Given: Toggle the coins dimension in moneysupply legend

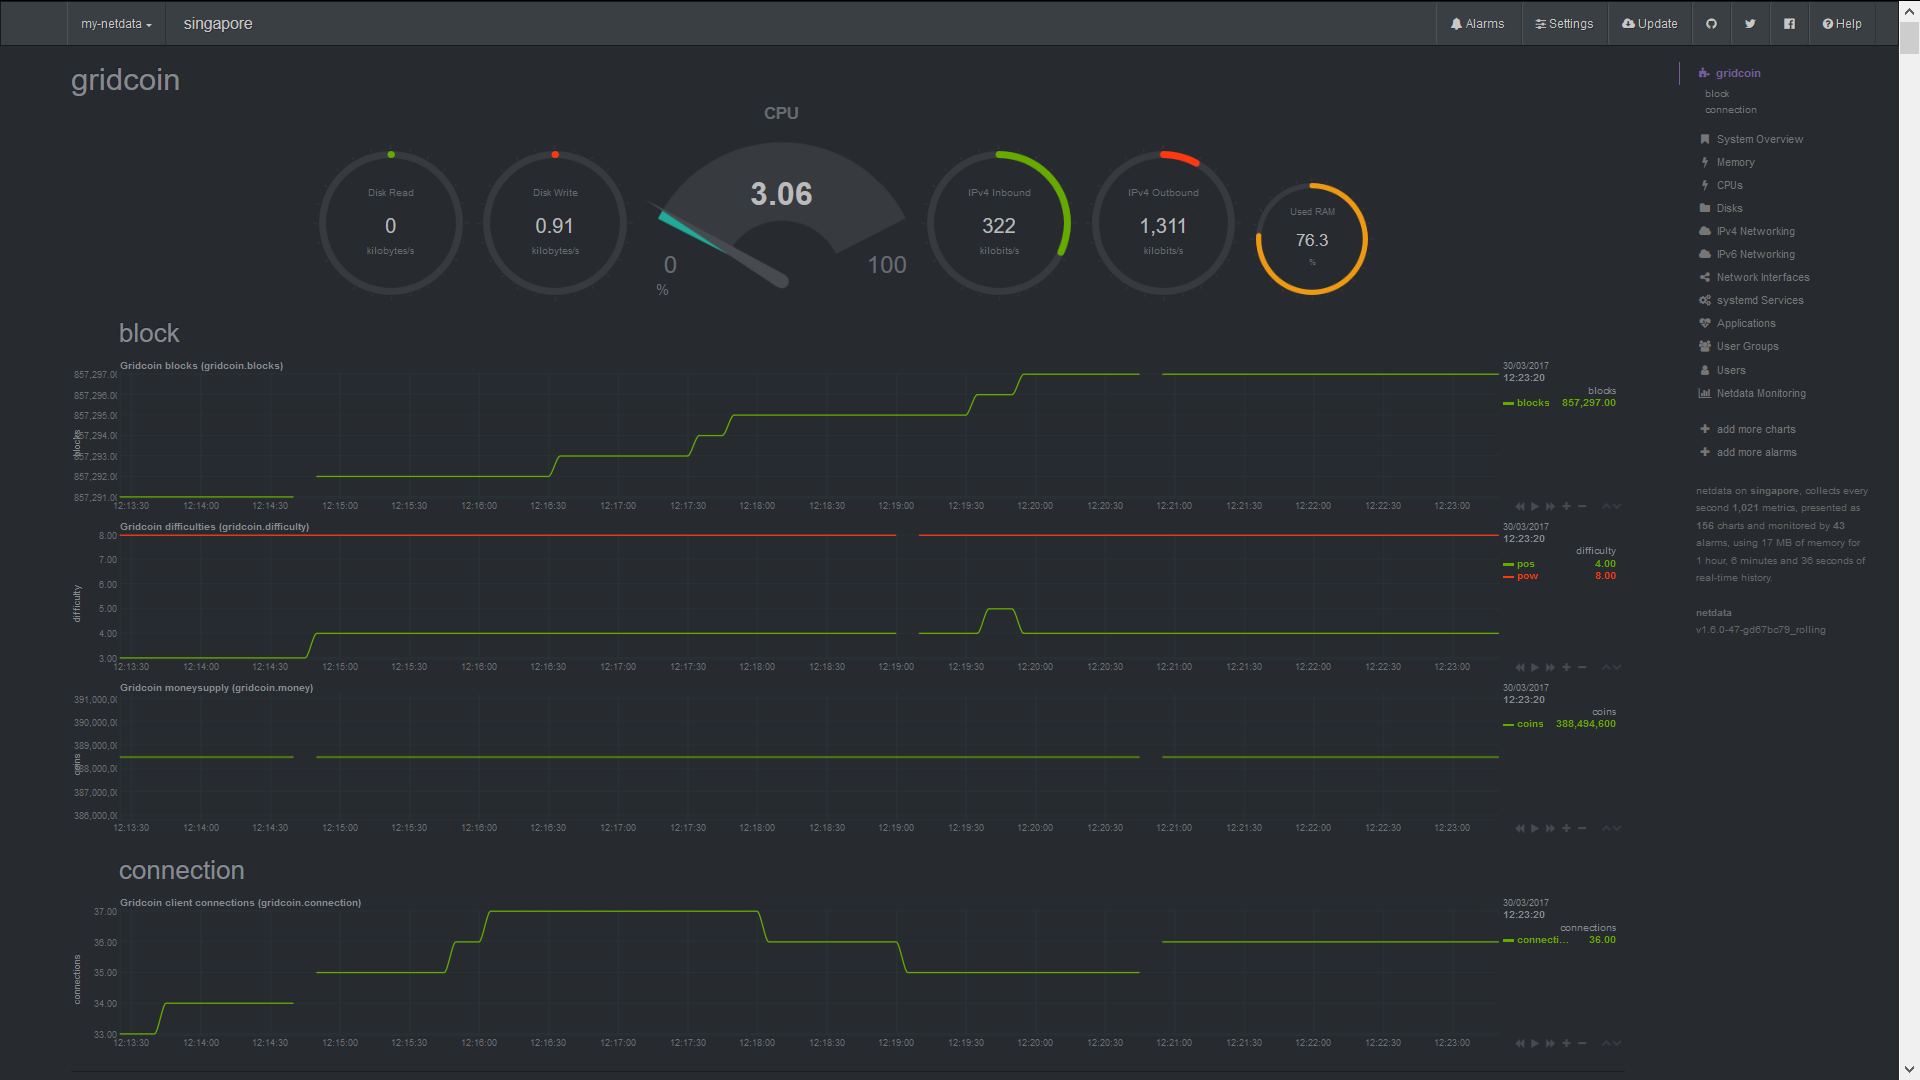Looking at the screenshot, I should [1529, 724].
